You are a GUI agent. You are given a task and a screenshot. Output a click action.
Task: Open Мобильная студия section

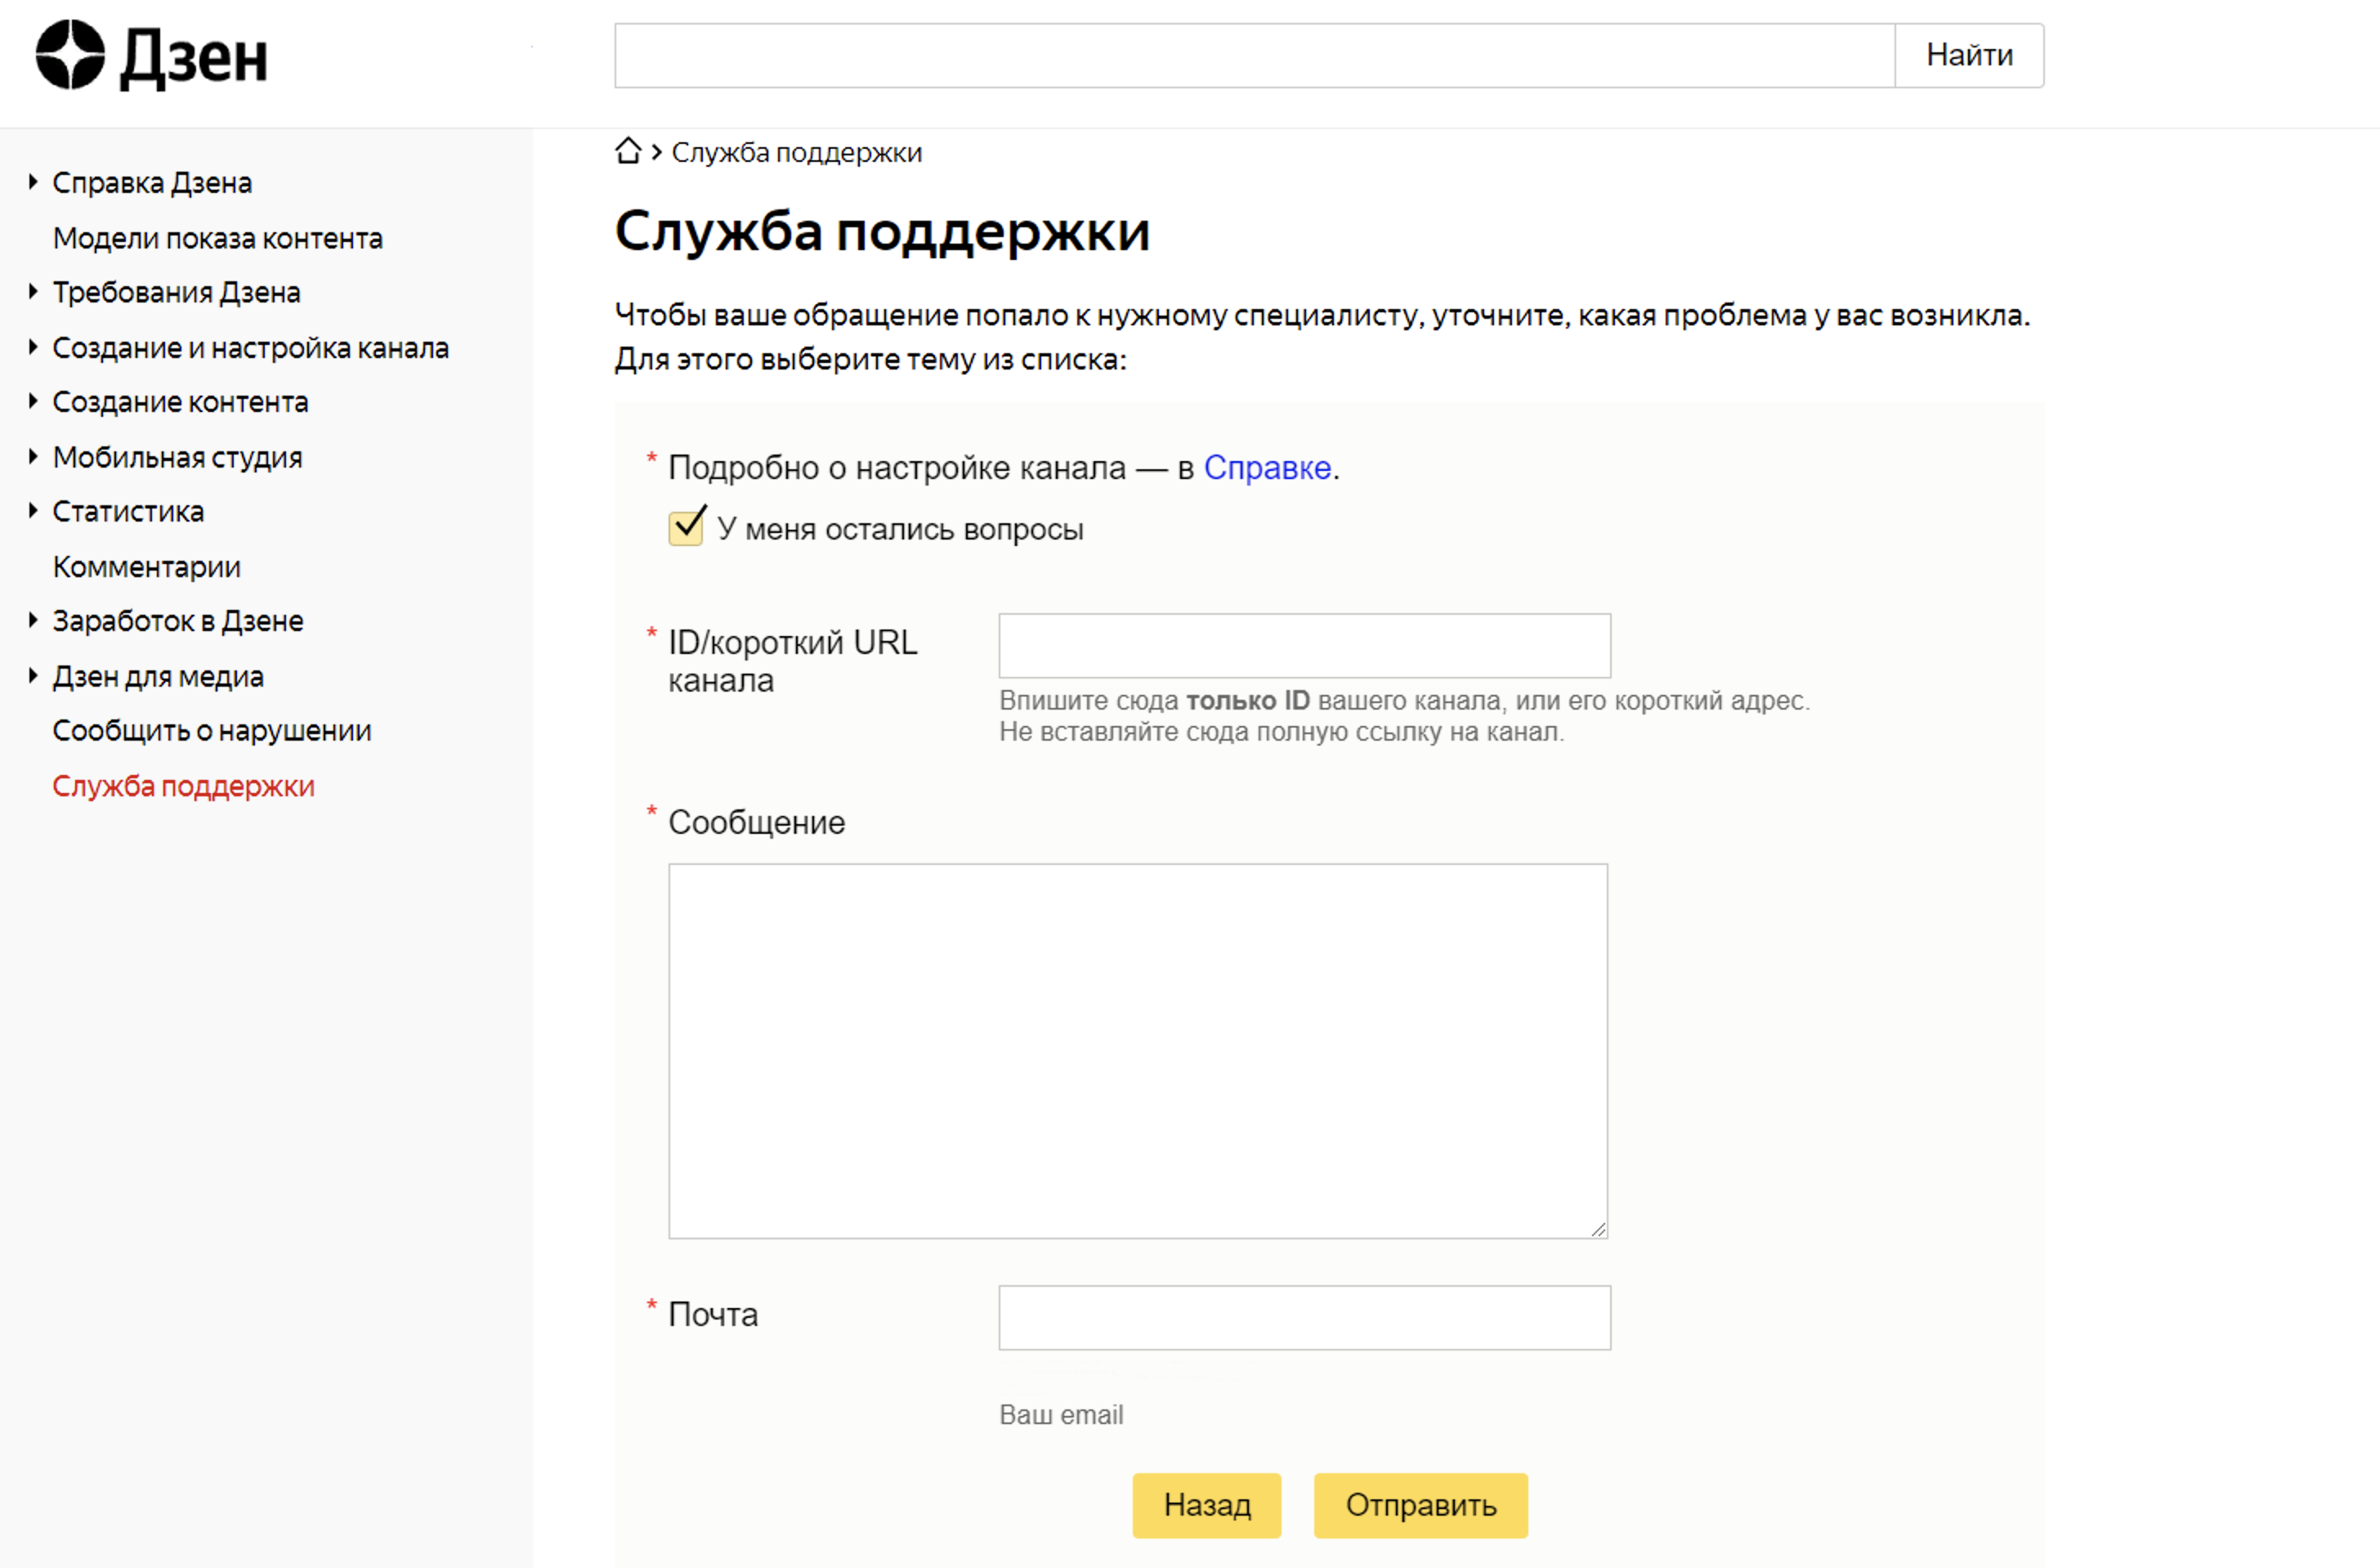click(x=177, y=457)
